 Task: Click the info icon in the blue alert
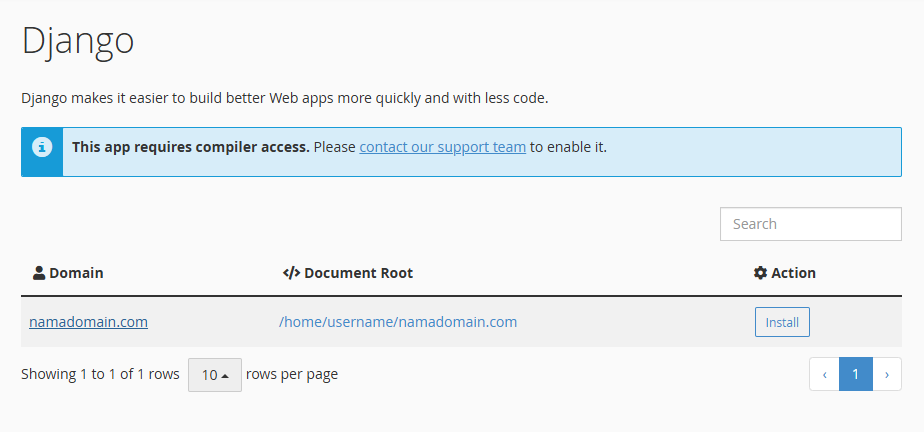(x=42, y=147)
